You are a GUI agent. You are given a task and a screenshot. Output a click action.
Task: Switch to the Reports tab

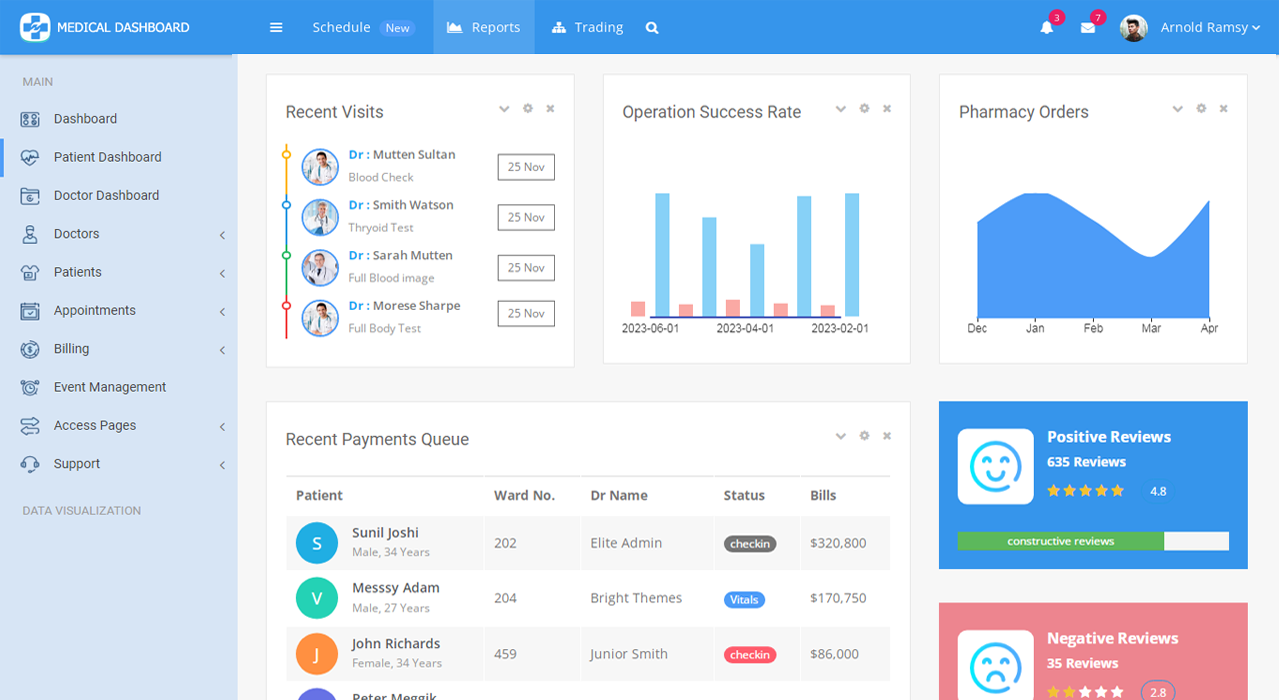[x=483, y=27]
